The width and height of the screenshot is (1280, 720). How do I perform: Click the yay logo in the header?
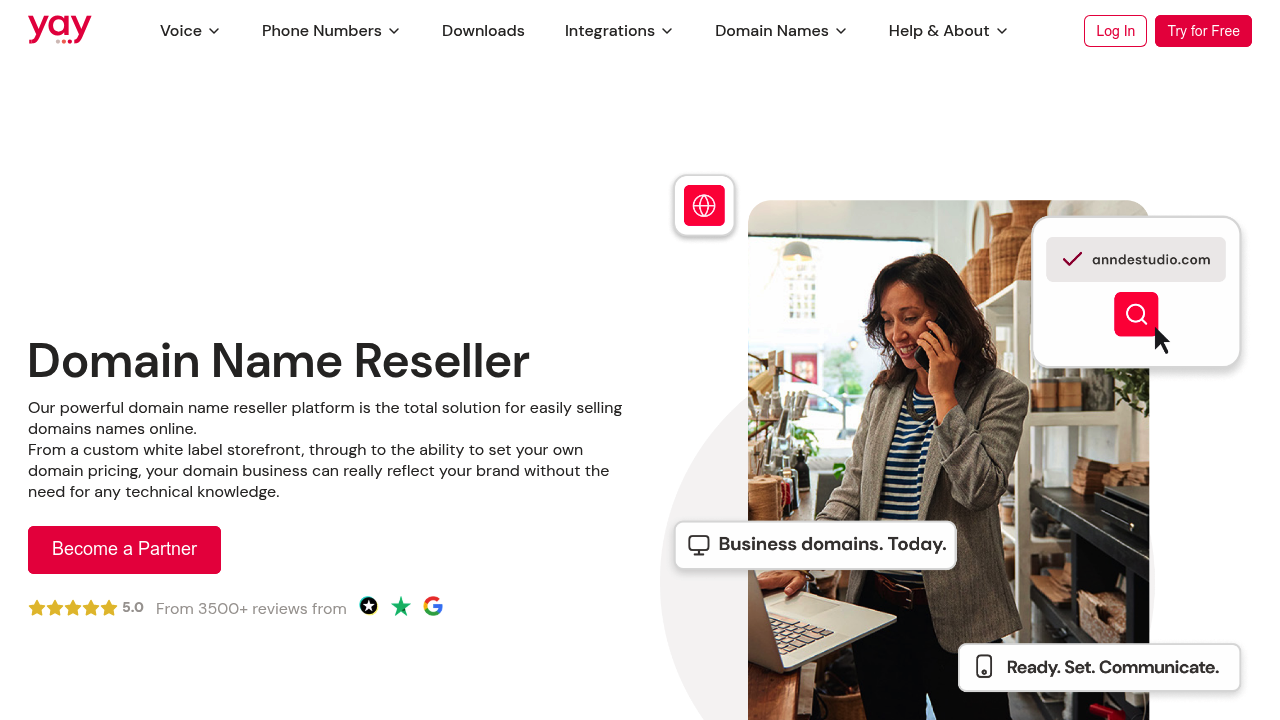60,30
